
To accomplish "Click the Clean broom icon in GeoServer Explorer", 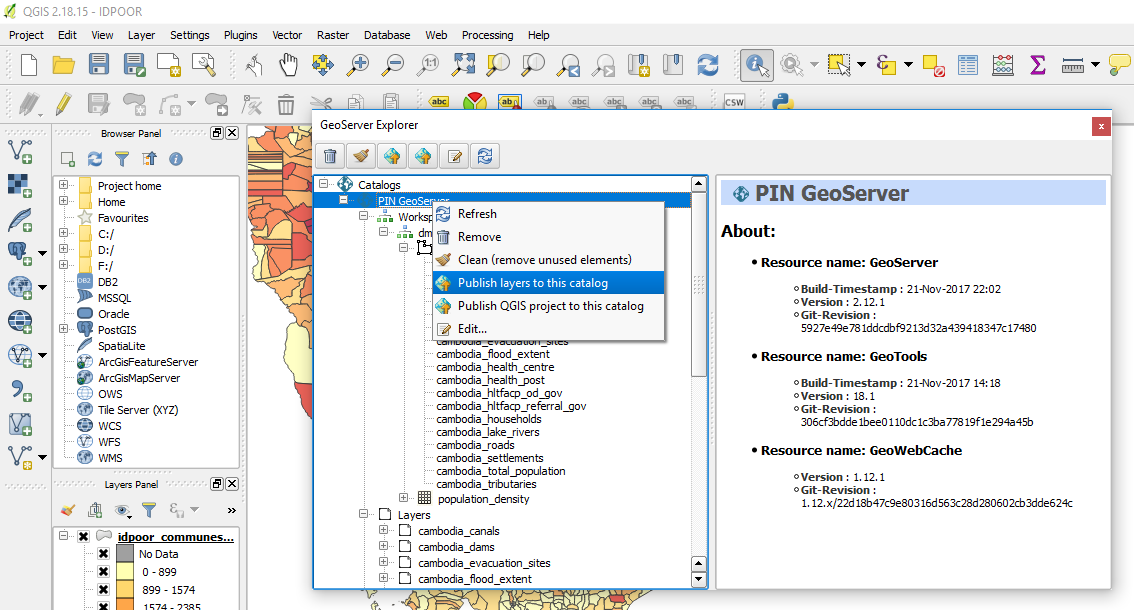I will pos(361,156).
